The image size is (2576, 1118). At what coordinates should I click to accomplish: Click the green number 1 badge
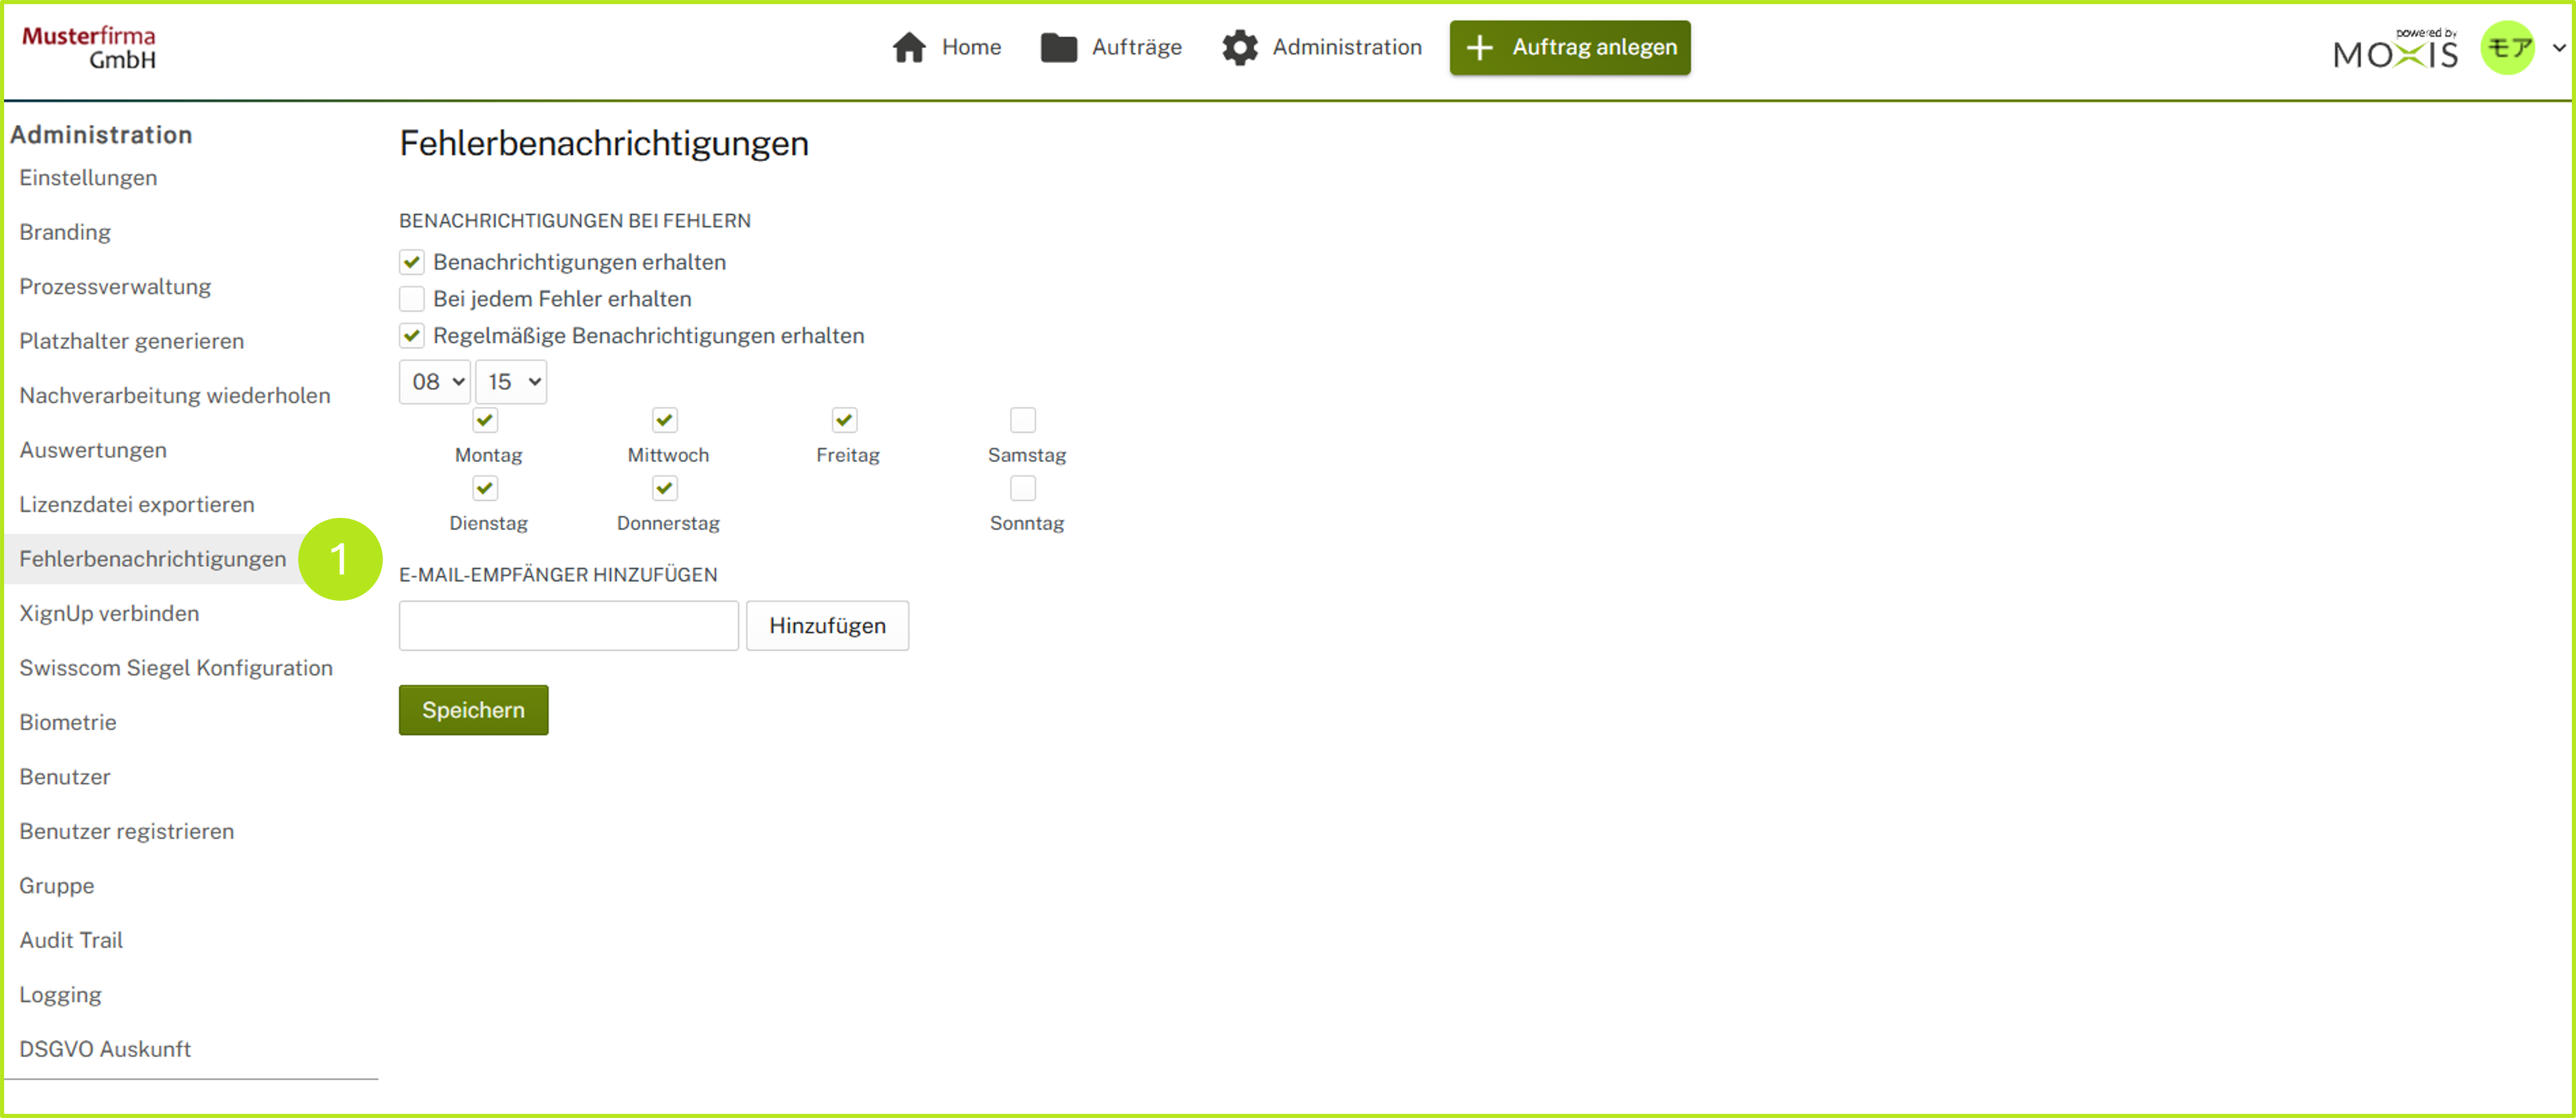pos(340,559)
